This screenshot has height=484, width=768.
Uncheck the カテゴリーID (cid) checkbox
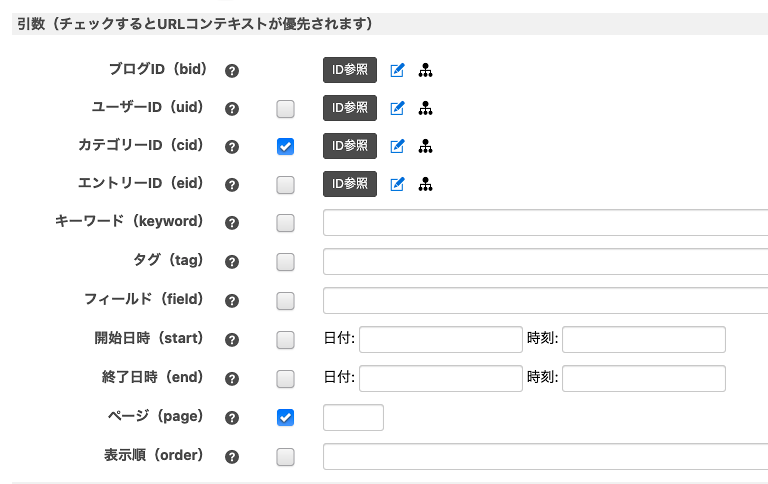click(x=285, y=147)
